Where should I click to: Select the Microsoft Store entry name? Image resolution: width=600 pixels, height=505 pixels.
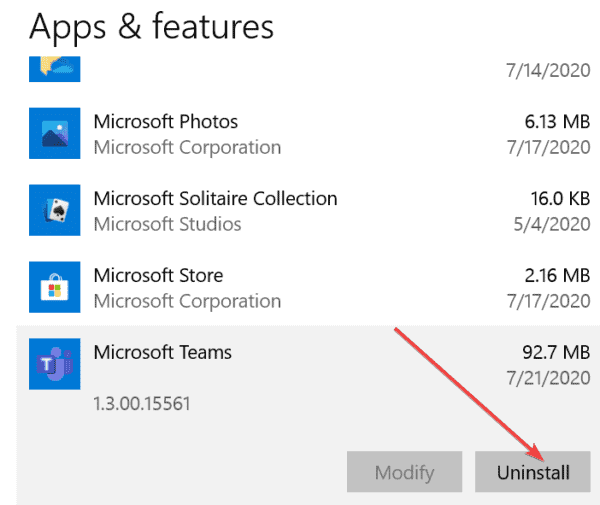158,275
